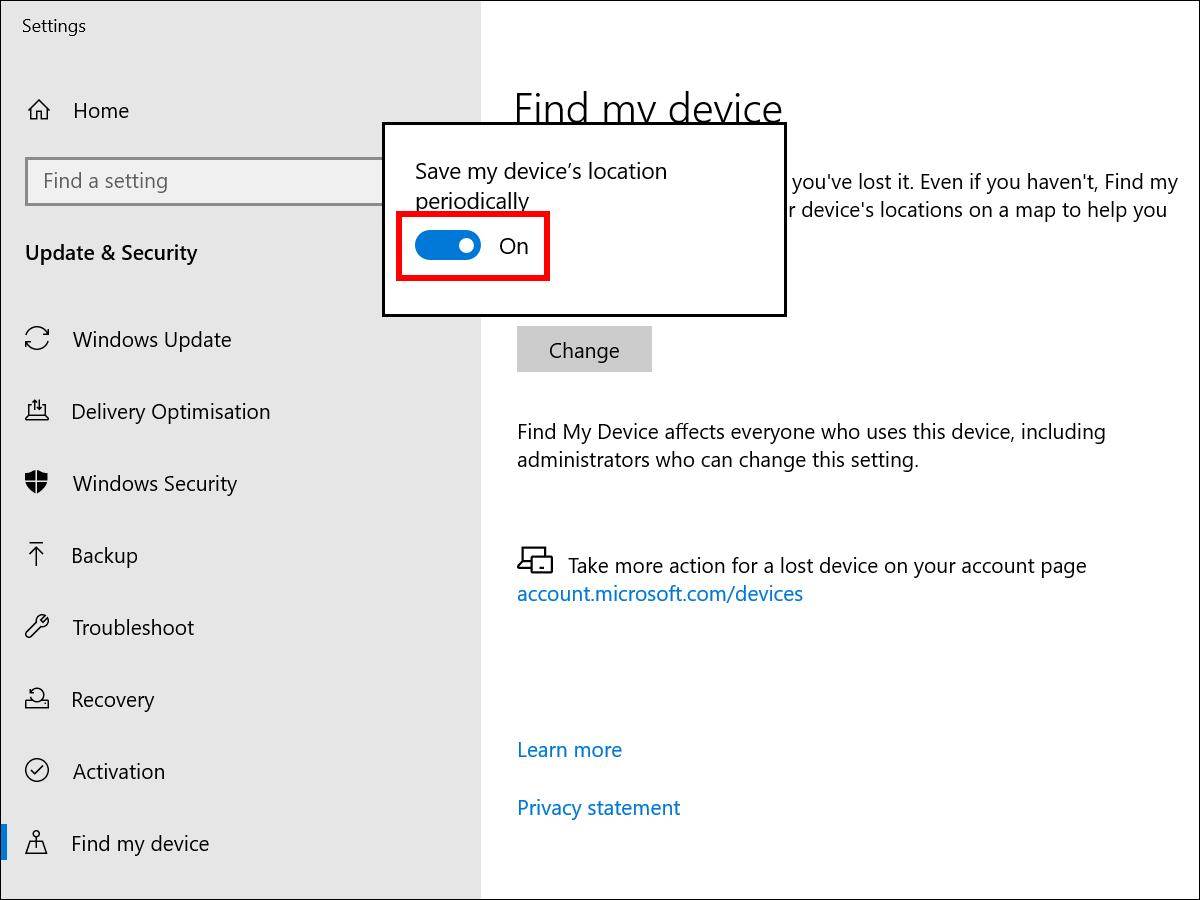This screenshot has height=900, width=1200.
Task: Click the devices icon beside Take more action
Action: [535, 560]
